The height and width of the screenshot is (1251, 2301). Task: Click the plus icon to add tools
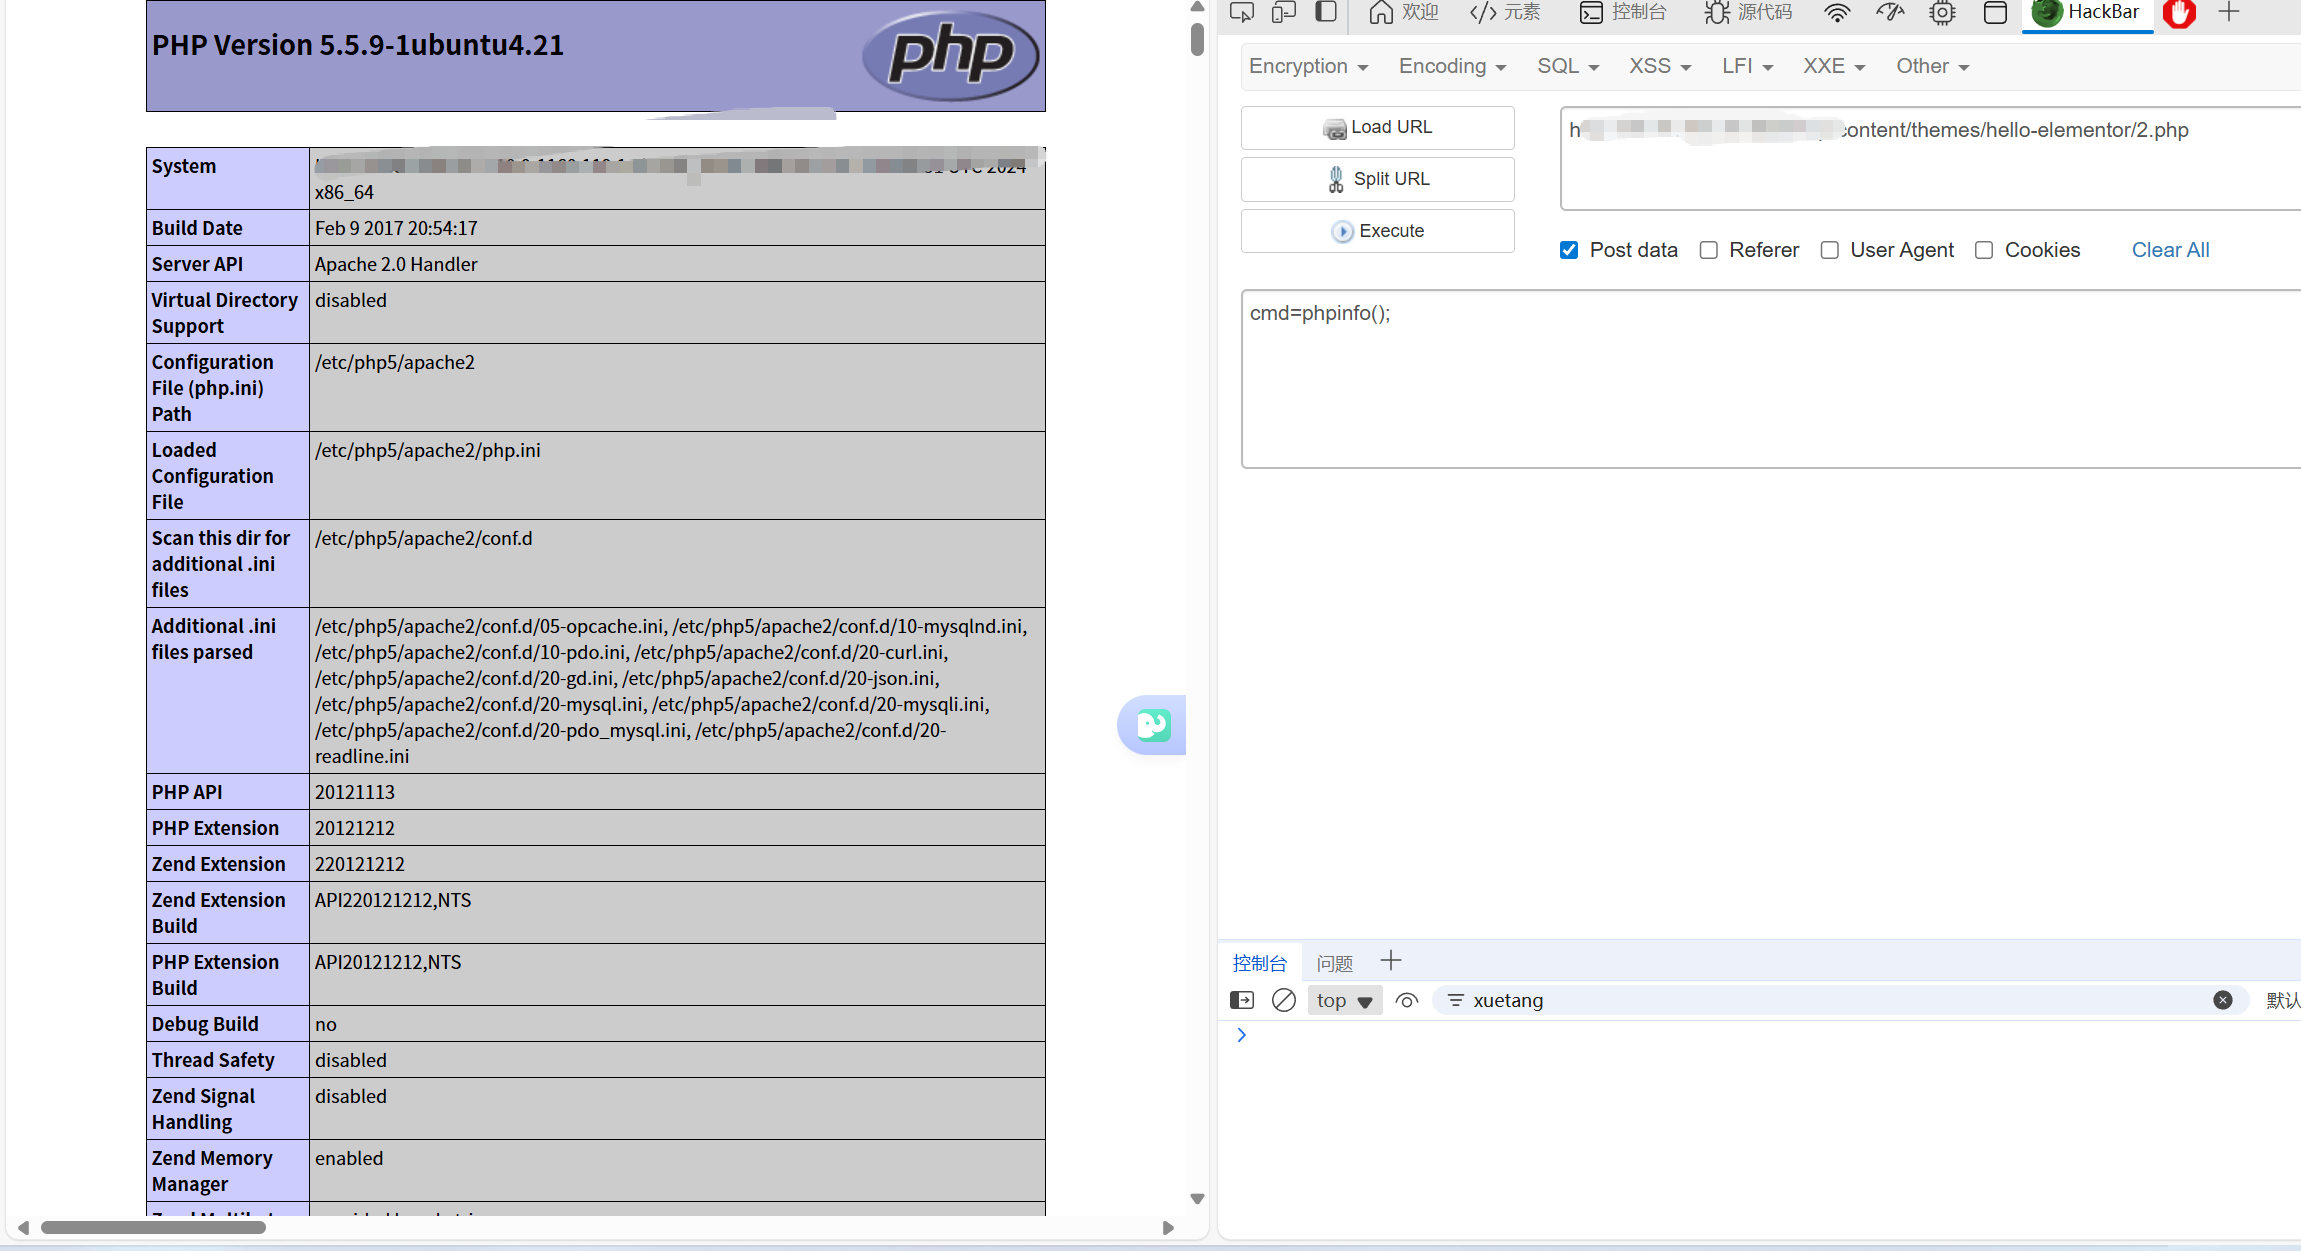2229,12
